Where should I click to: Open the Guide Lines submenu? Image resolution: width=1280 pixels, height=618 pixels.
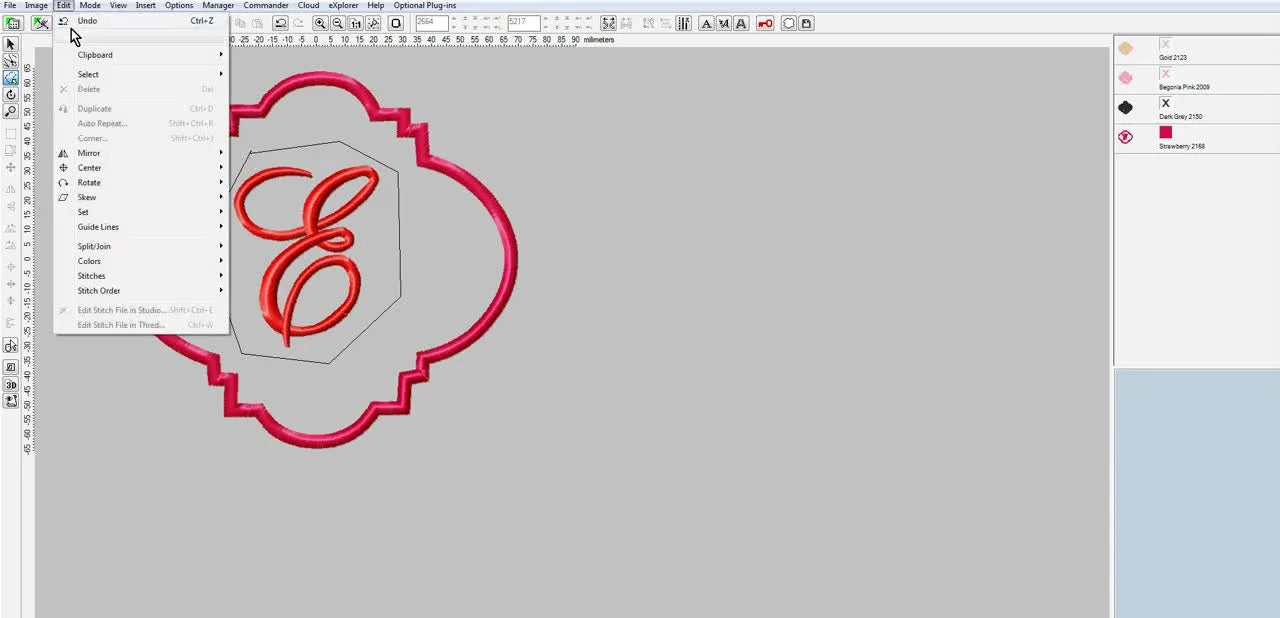pyautogui.click(x=140, y=227)
